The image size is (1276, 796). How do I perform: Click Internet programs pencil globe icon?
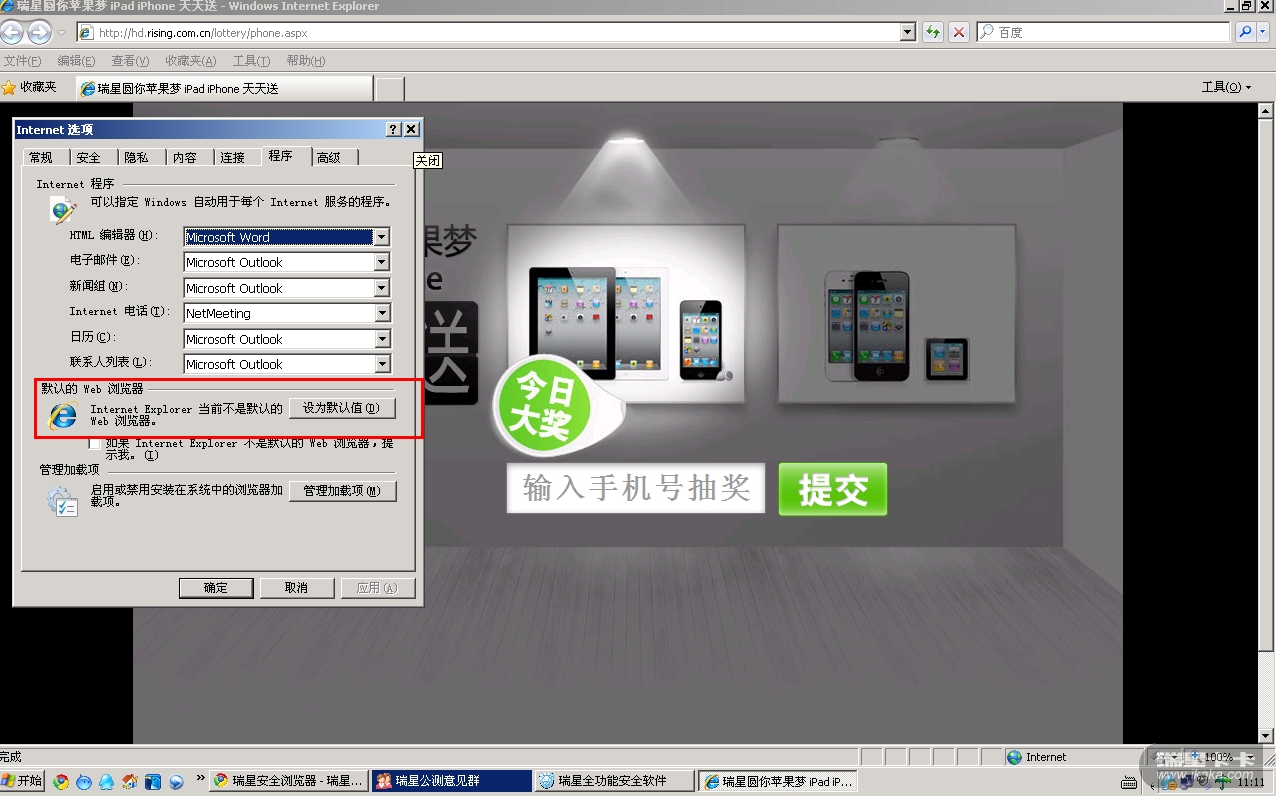pyautogui.click(x=63, y=210)
